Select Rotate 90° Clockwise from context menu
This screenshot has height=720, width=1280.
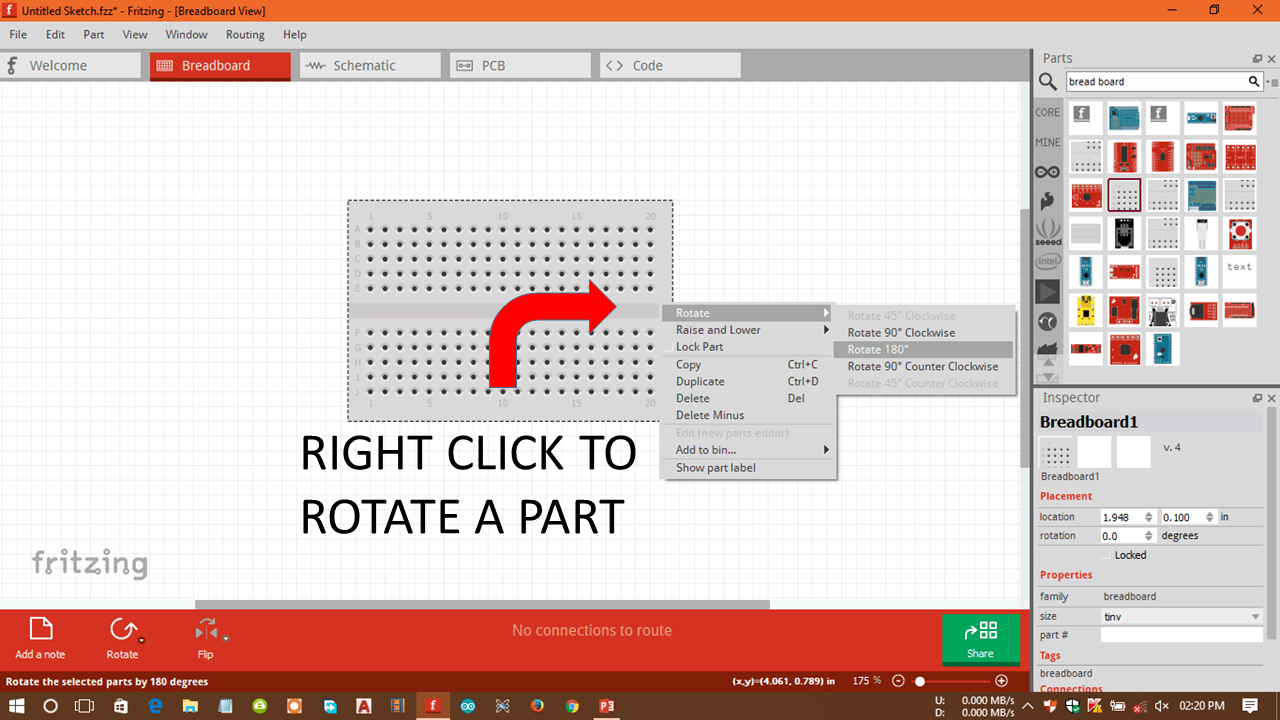tap(902, 332)
